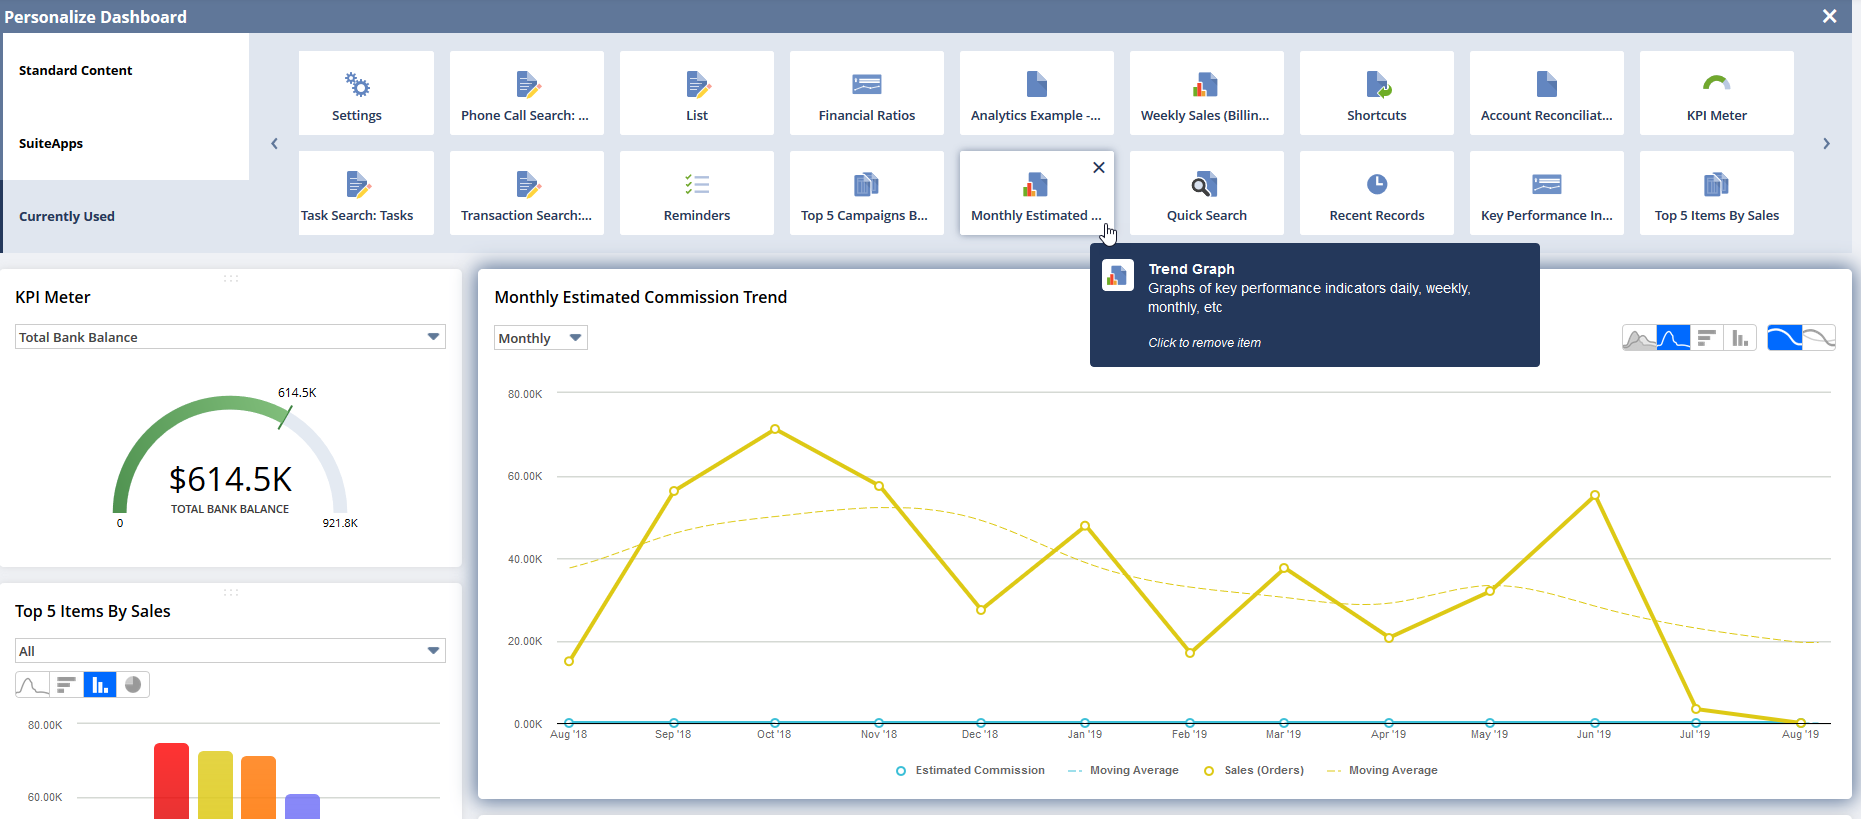Image resolution: width=1861 pixels, height=819 pixels.
Task: Enable overlapping curves graph mode
Action: [x=1819, y=338]
